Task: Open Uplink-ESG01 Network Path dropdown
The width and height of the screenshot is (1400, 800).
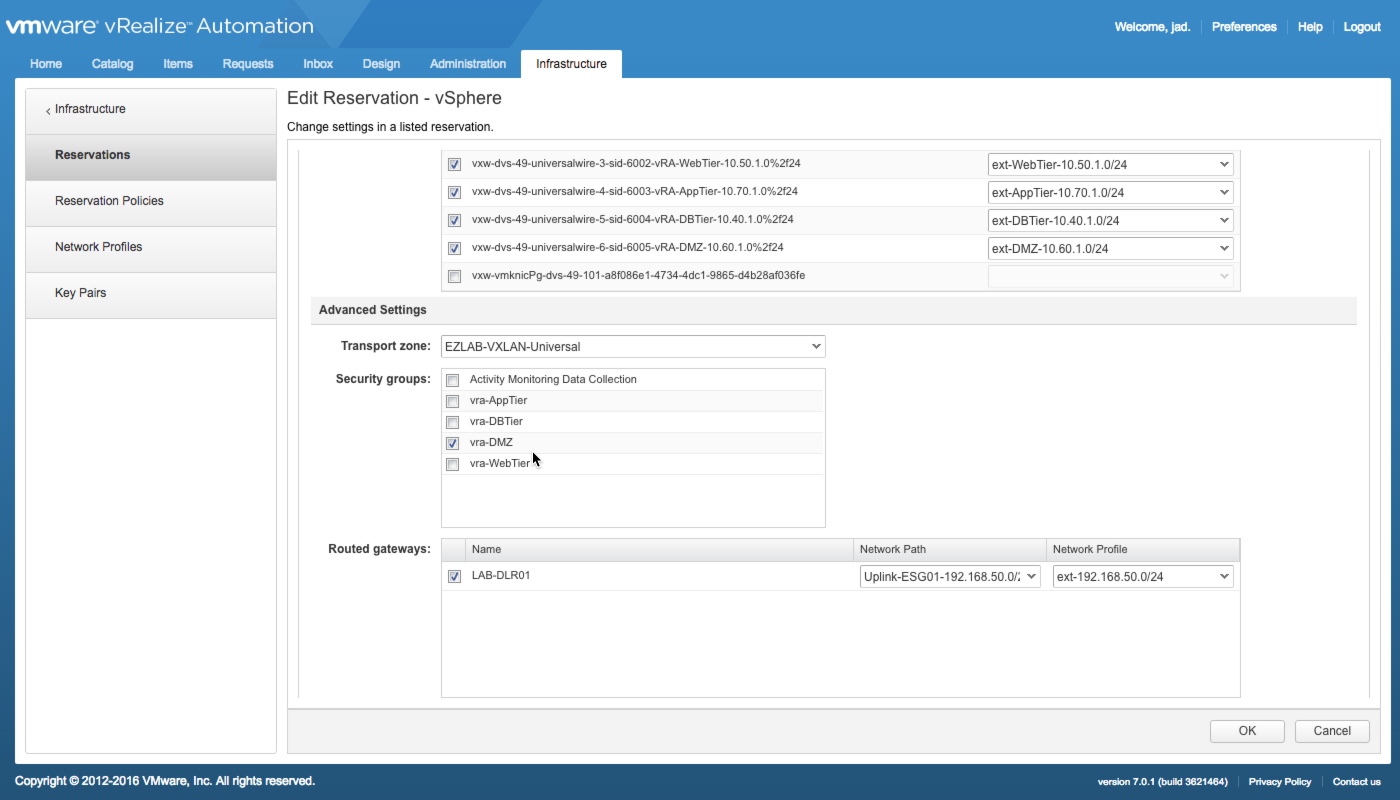Action: pos(950,576)
